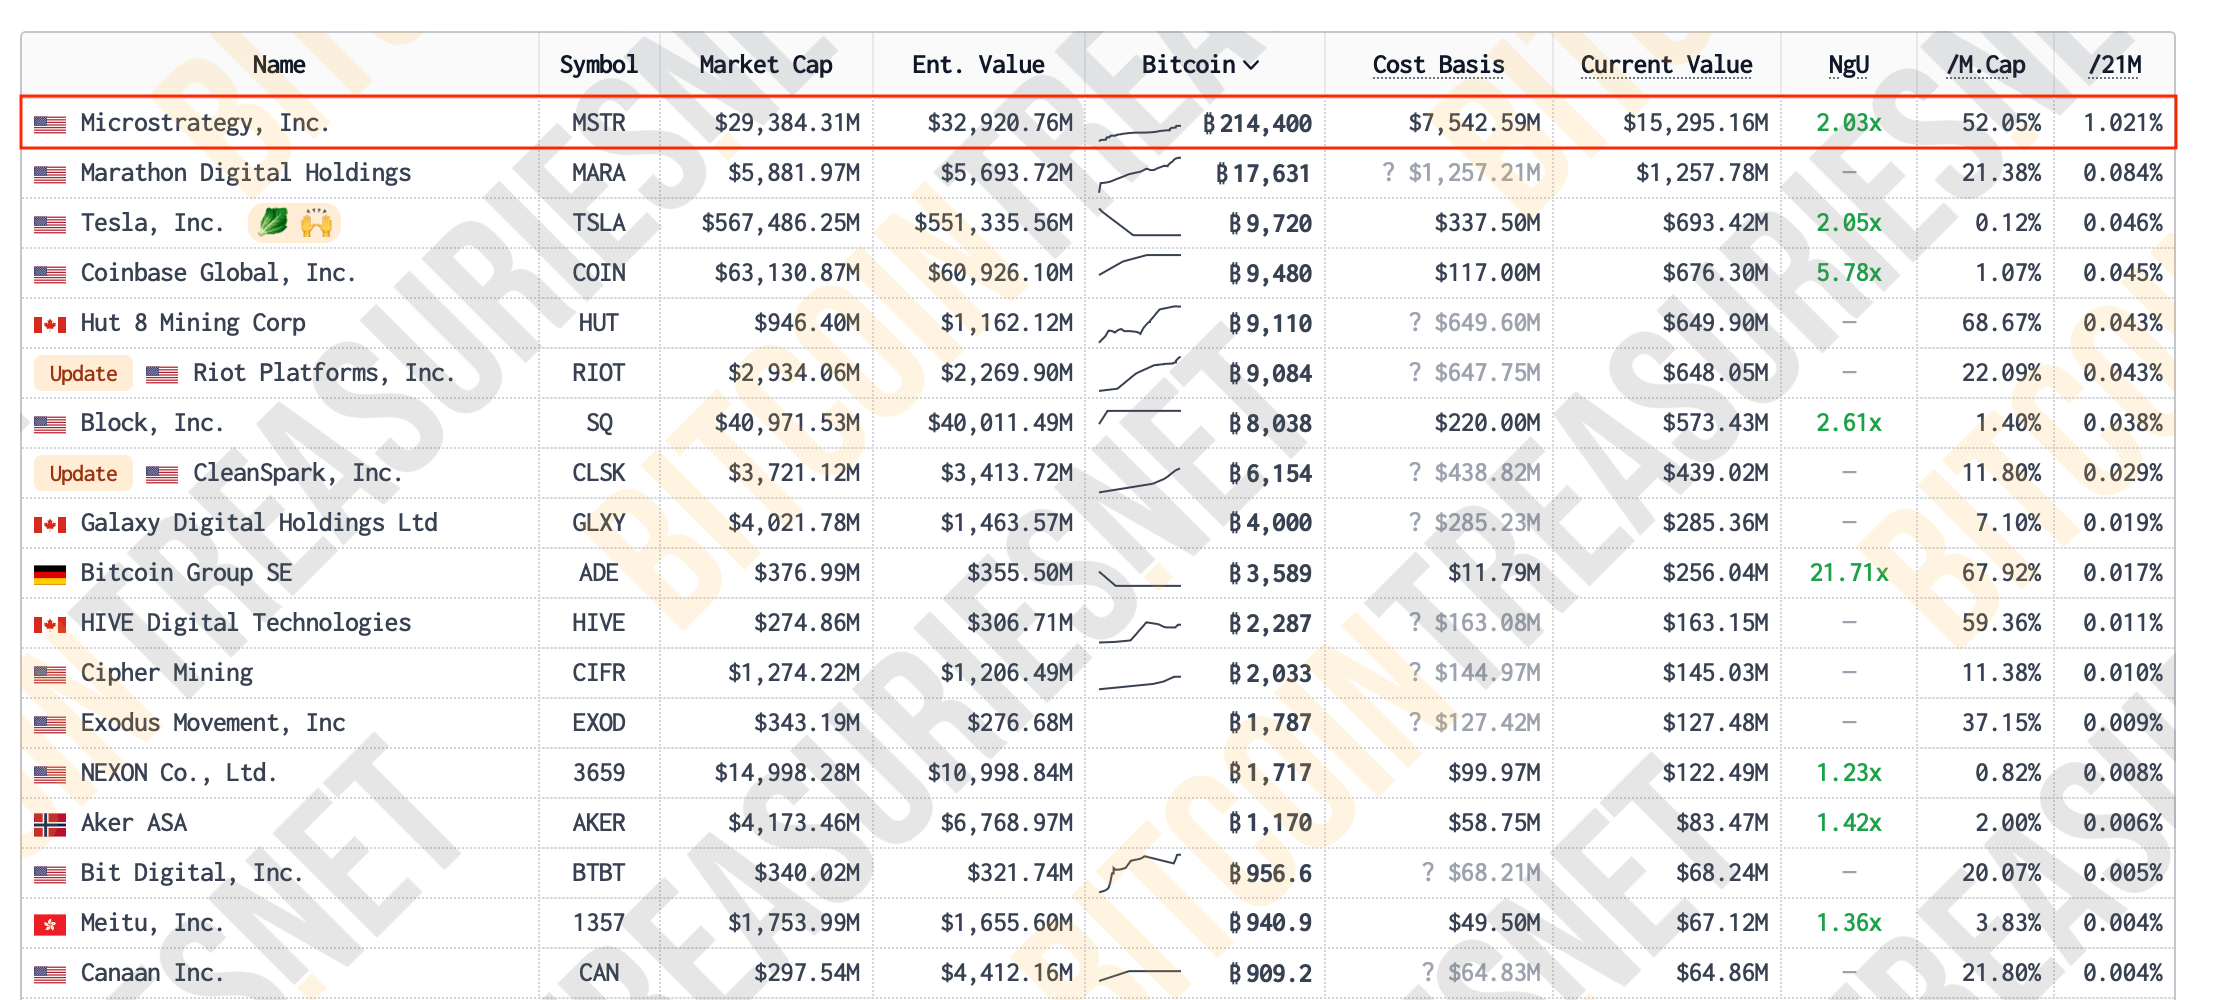Sort by the Cost Basis column header
2216x1000 pixels.
tap(1438, 65)
